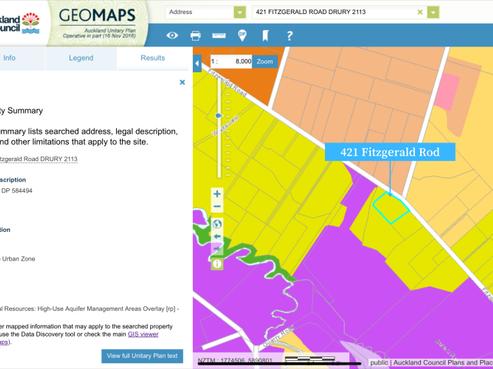Click the map scale input field
The width and height of the screenshot is (493, 369).
[231, 62]
